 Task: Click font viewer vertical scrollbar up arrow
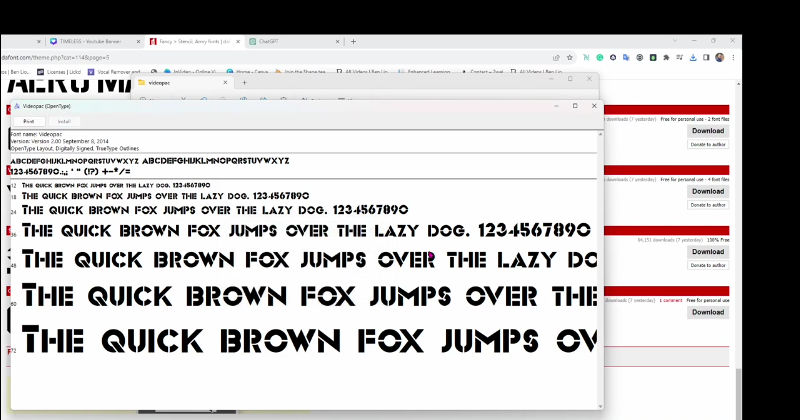(600, 134)
